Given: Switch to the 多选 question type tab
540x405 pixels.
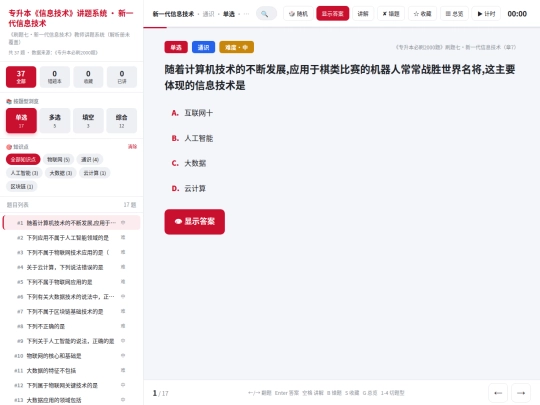Looking at the screenshot, I should (55, 121).
